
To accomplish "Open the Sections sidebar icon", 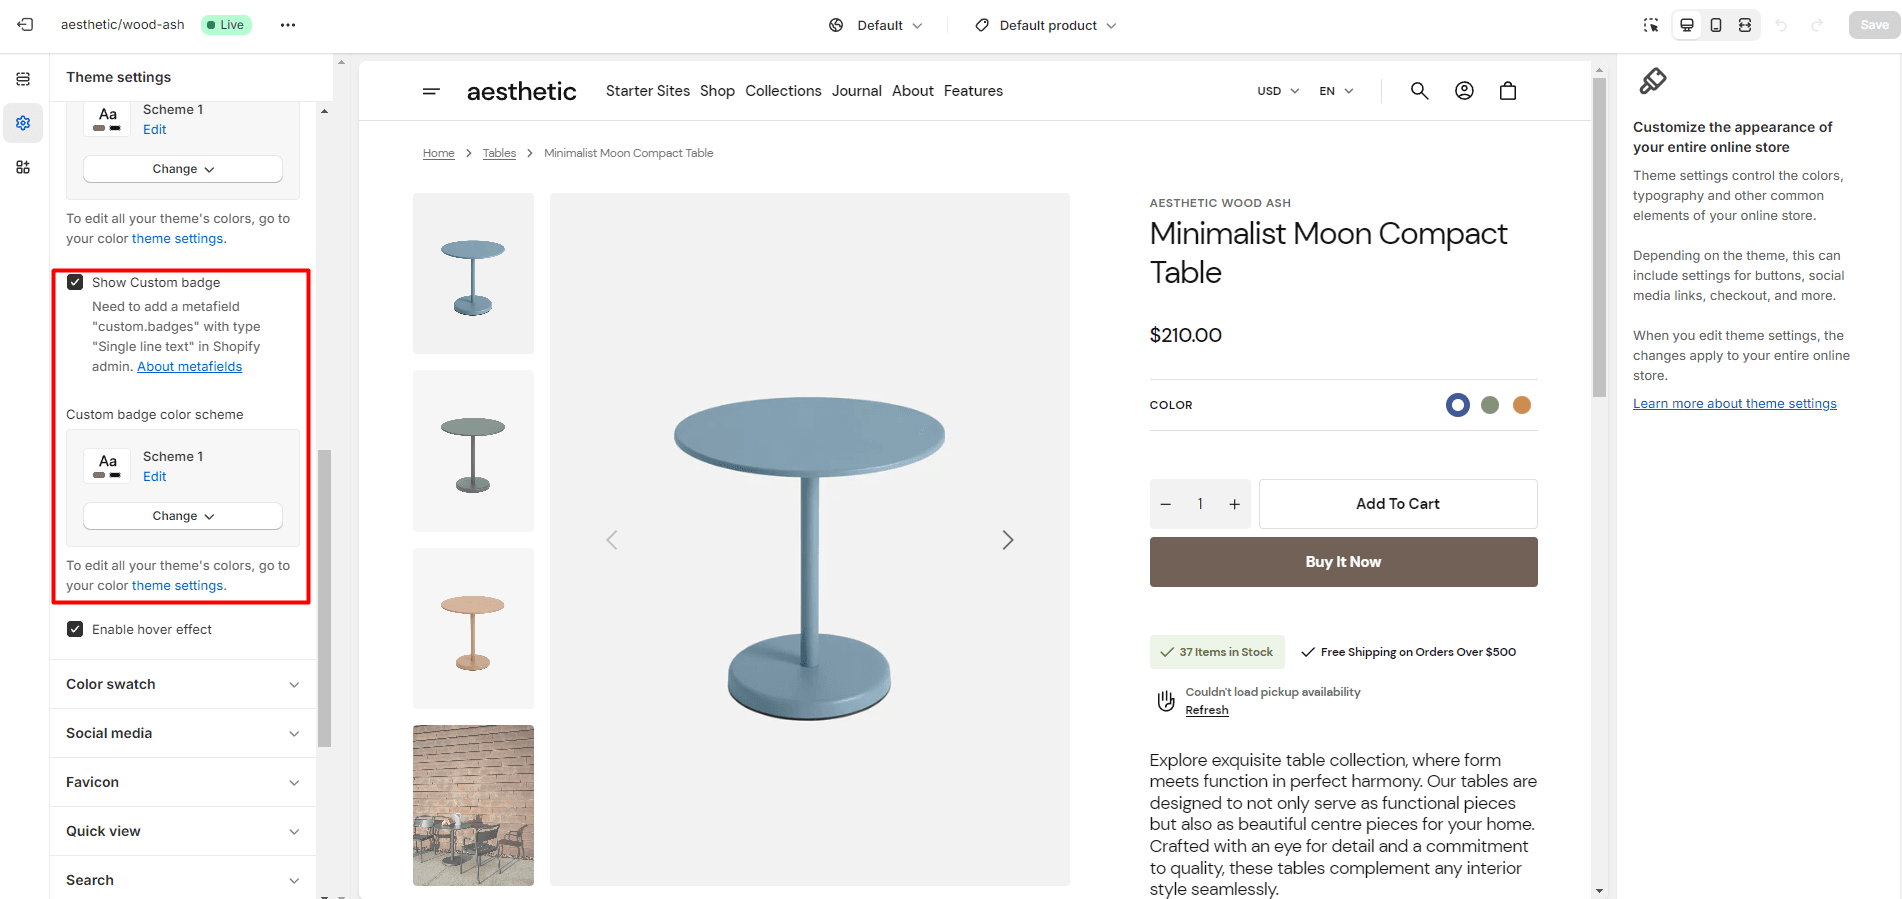I will pos(23,79).
